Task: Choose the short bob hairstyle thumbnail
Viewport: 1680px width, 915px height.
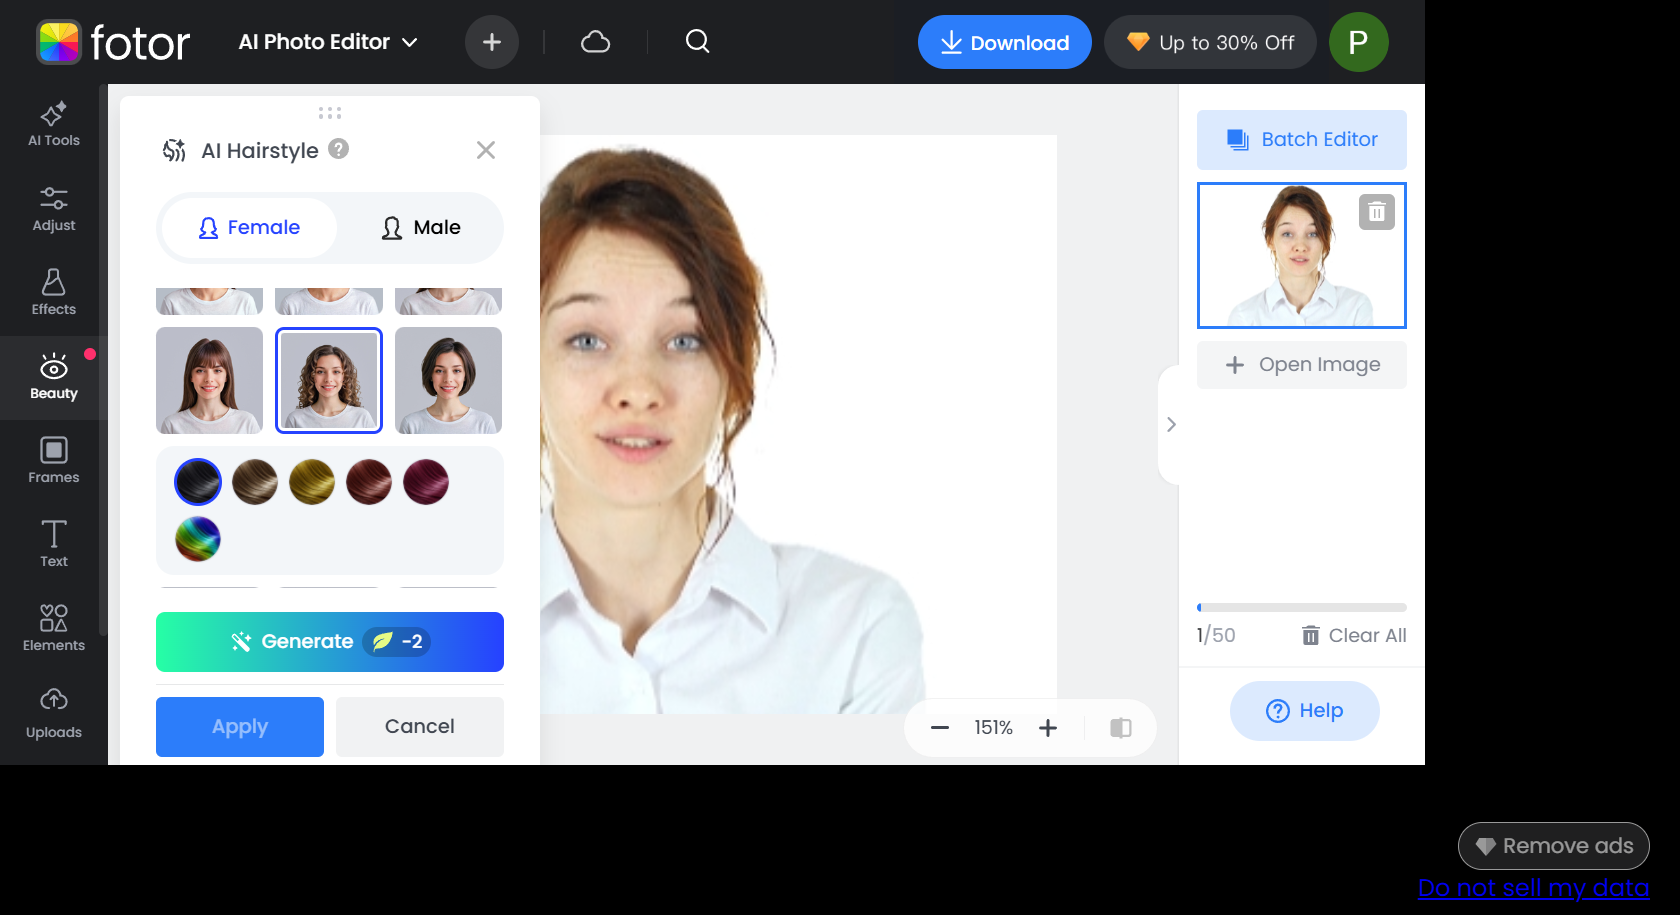Action: pos(449,380)
